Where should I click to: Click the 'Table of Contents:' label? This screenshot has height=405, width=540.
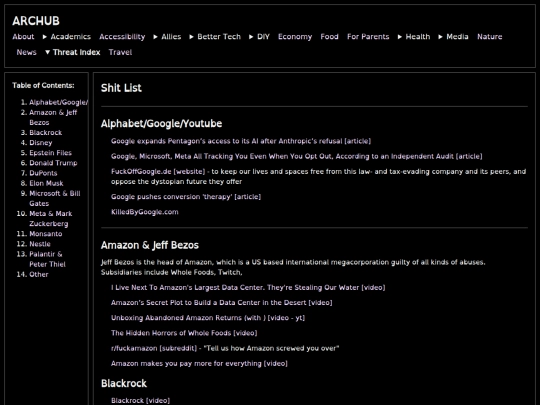coord(43,85)
